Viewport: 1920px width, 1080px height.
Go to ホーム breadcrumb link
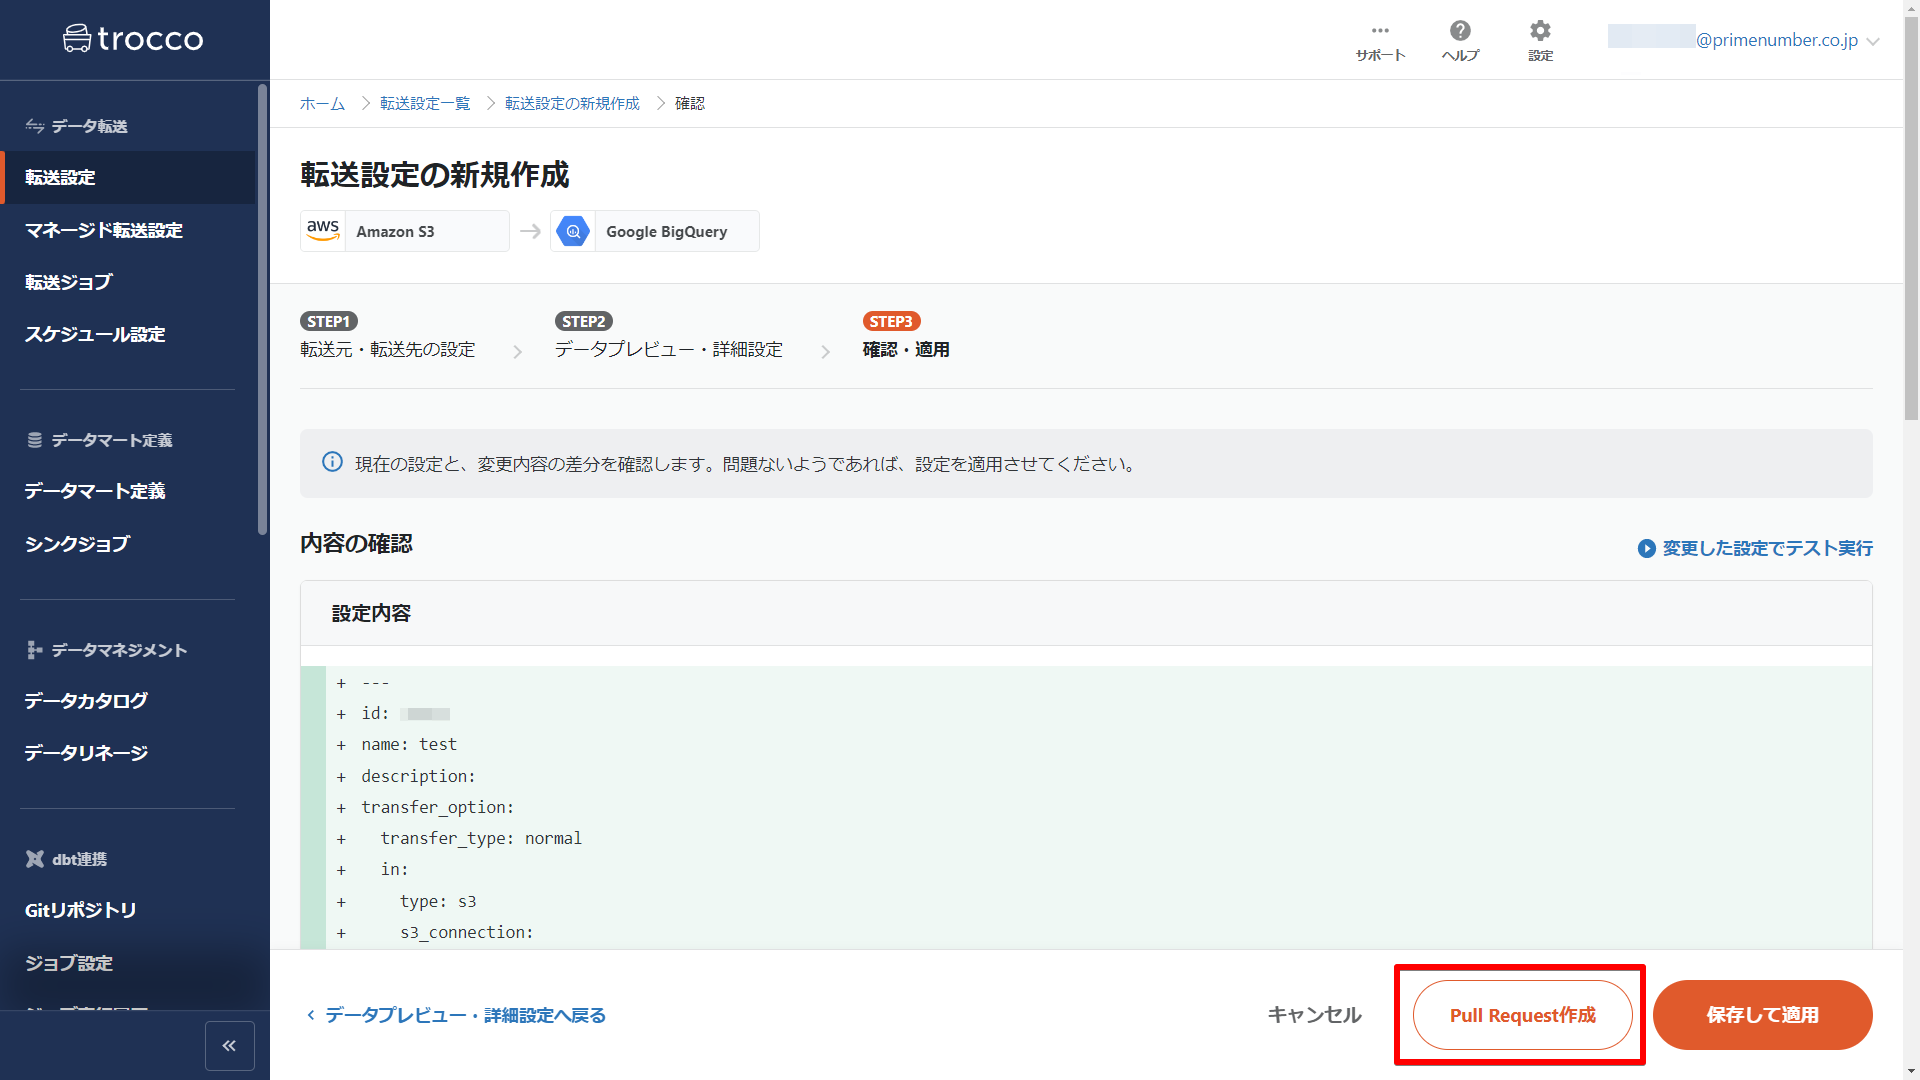(322, 104)
